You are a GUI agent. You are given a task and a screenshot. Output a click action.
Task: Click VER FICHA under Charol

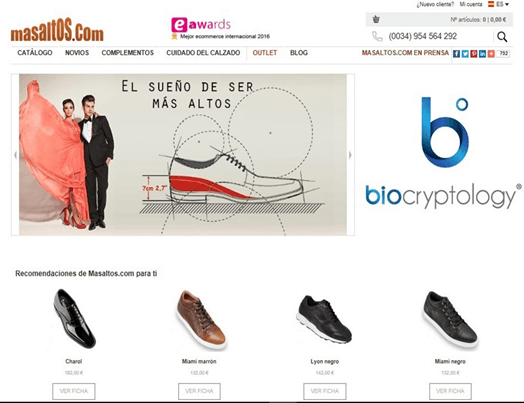coord(74,391)
